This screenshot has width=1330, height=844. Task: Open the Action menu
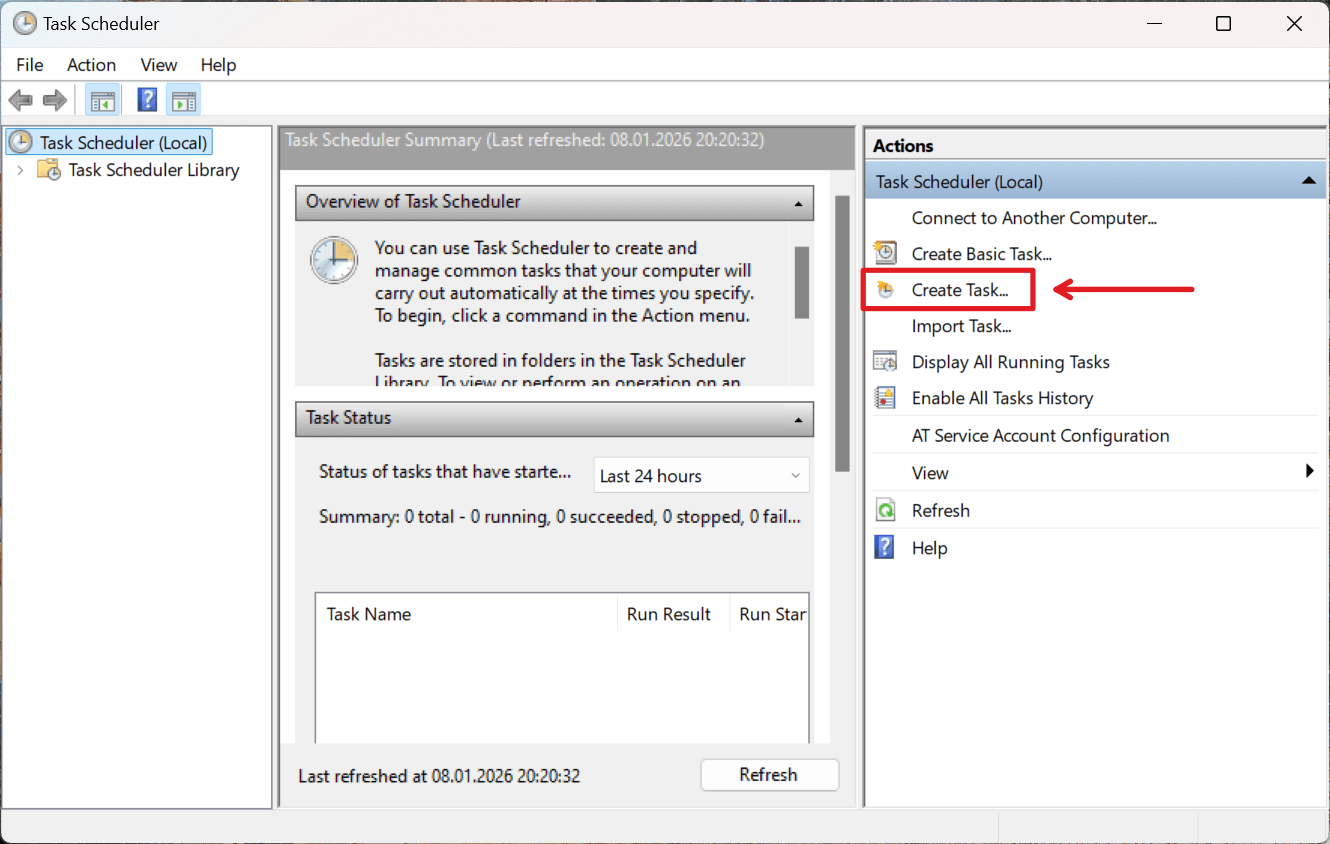pyautogui.click(x=91, y=65)
